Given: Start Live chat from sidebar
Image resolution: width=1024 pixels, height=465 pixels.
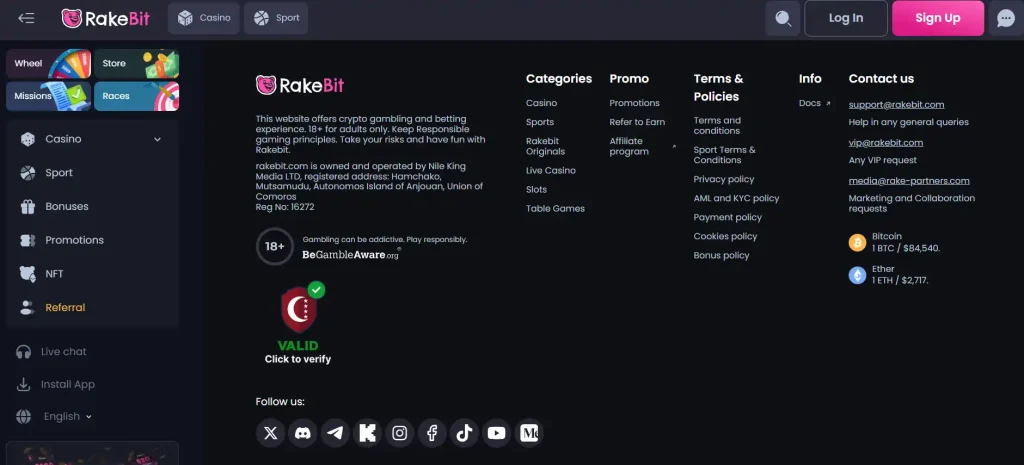Looking at the screenshot, I should coord(51,351).
